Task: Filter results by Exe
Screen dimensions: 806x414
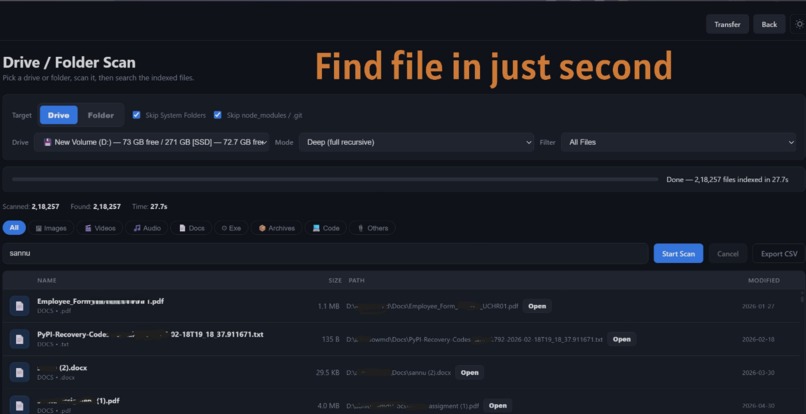Action: 231,228
